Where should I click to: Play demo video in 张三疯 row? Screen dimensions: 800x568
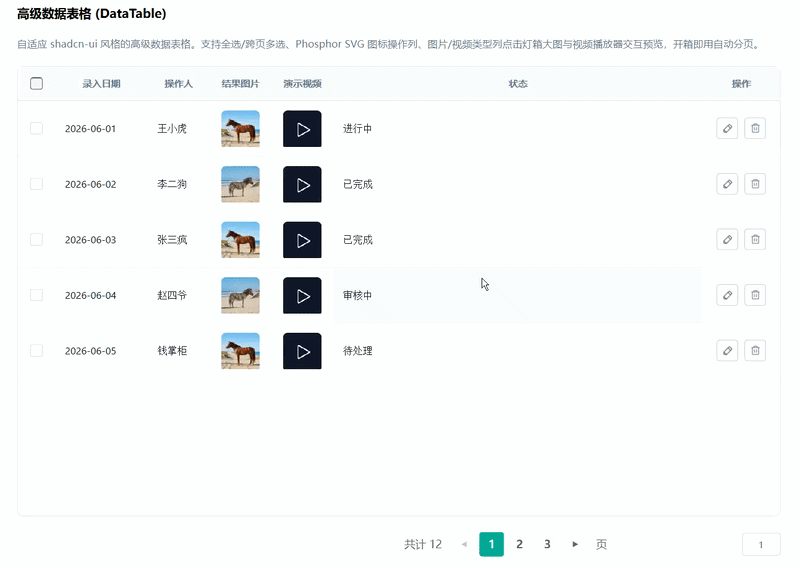302,240
